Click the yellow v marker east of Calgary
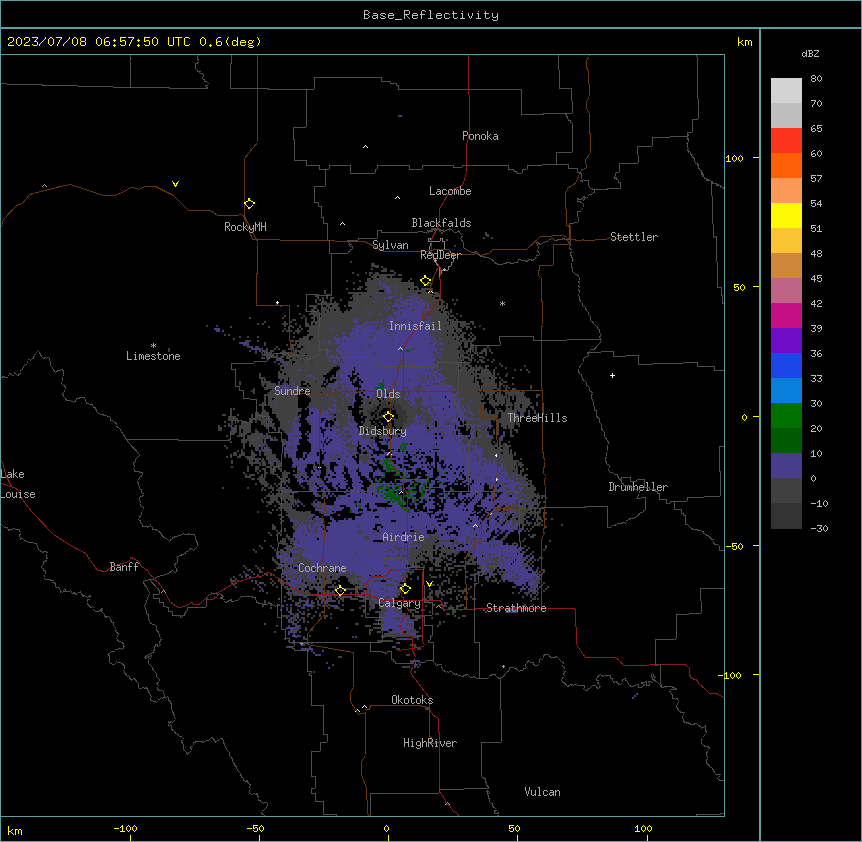 coord(429,584)
